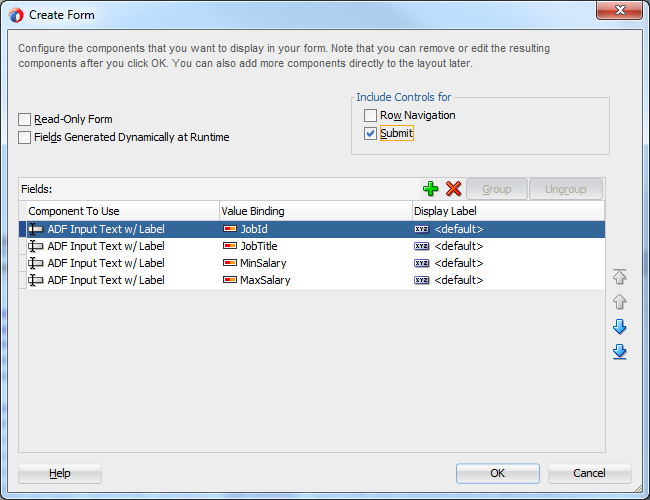The height and width of the screenshot is (500, 650).
Task: Click <default> display label for MaxSalary
Action: 458,280
